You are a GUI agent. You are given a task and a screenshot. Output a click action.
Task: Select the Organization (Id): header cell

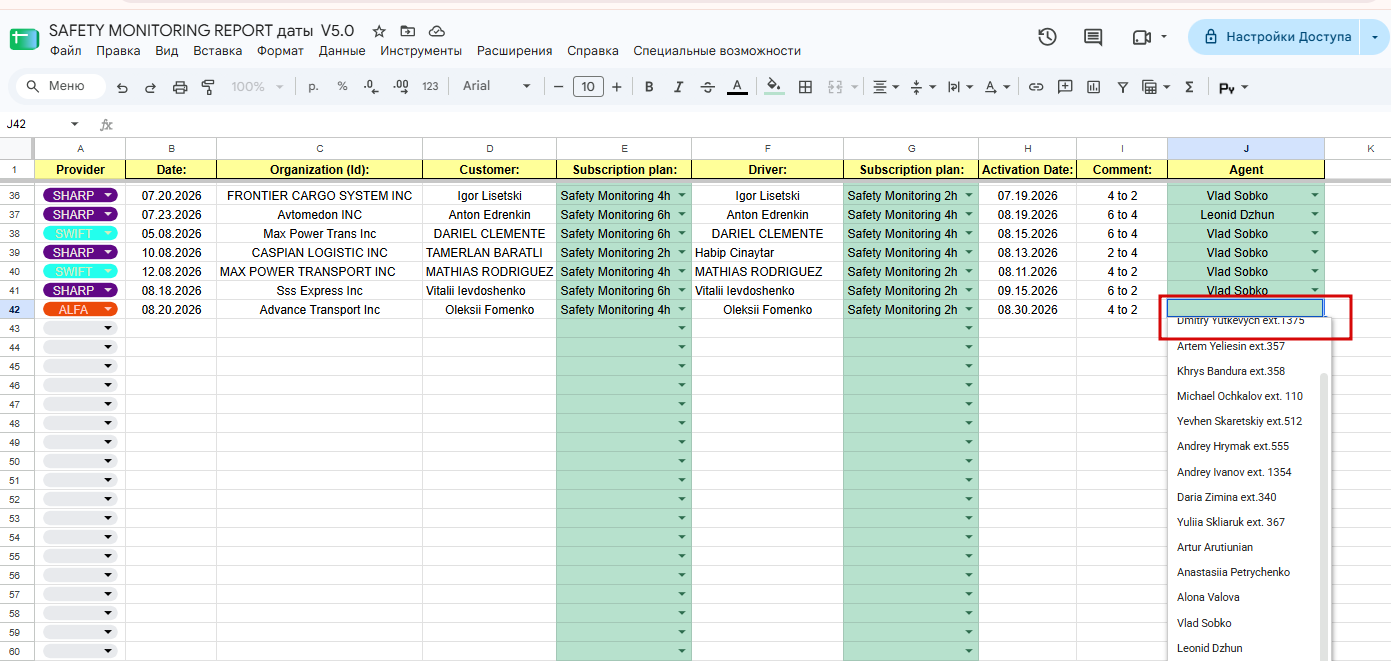coord(320,170)
